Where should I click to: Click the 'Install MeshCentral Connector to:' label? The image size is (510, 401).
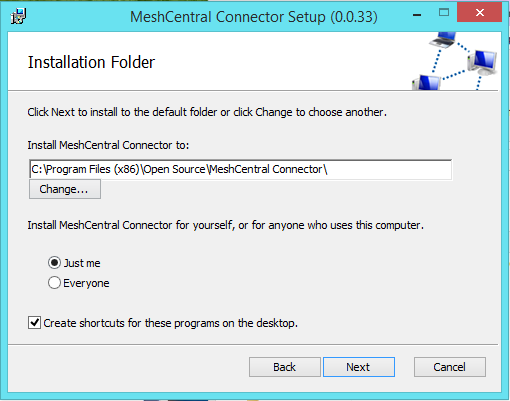[108, 145]
